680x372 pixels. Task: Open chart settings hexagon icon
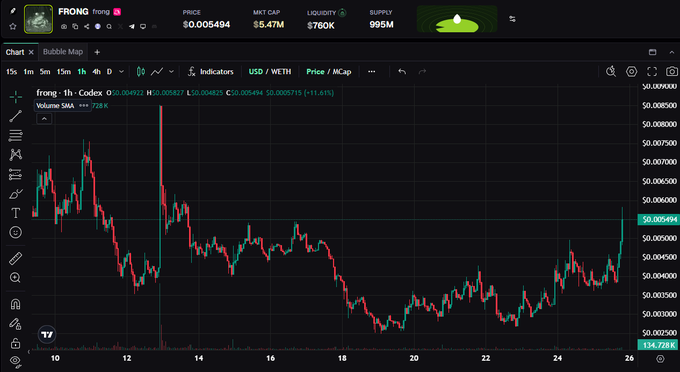[x=631, y=72]
